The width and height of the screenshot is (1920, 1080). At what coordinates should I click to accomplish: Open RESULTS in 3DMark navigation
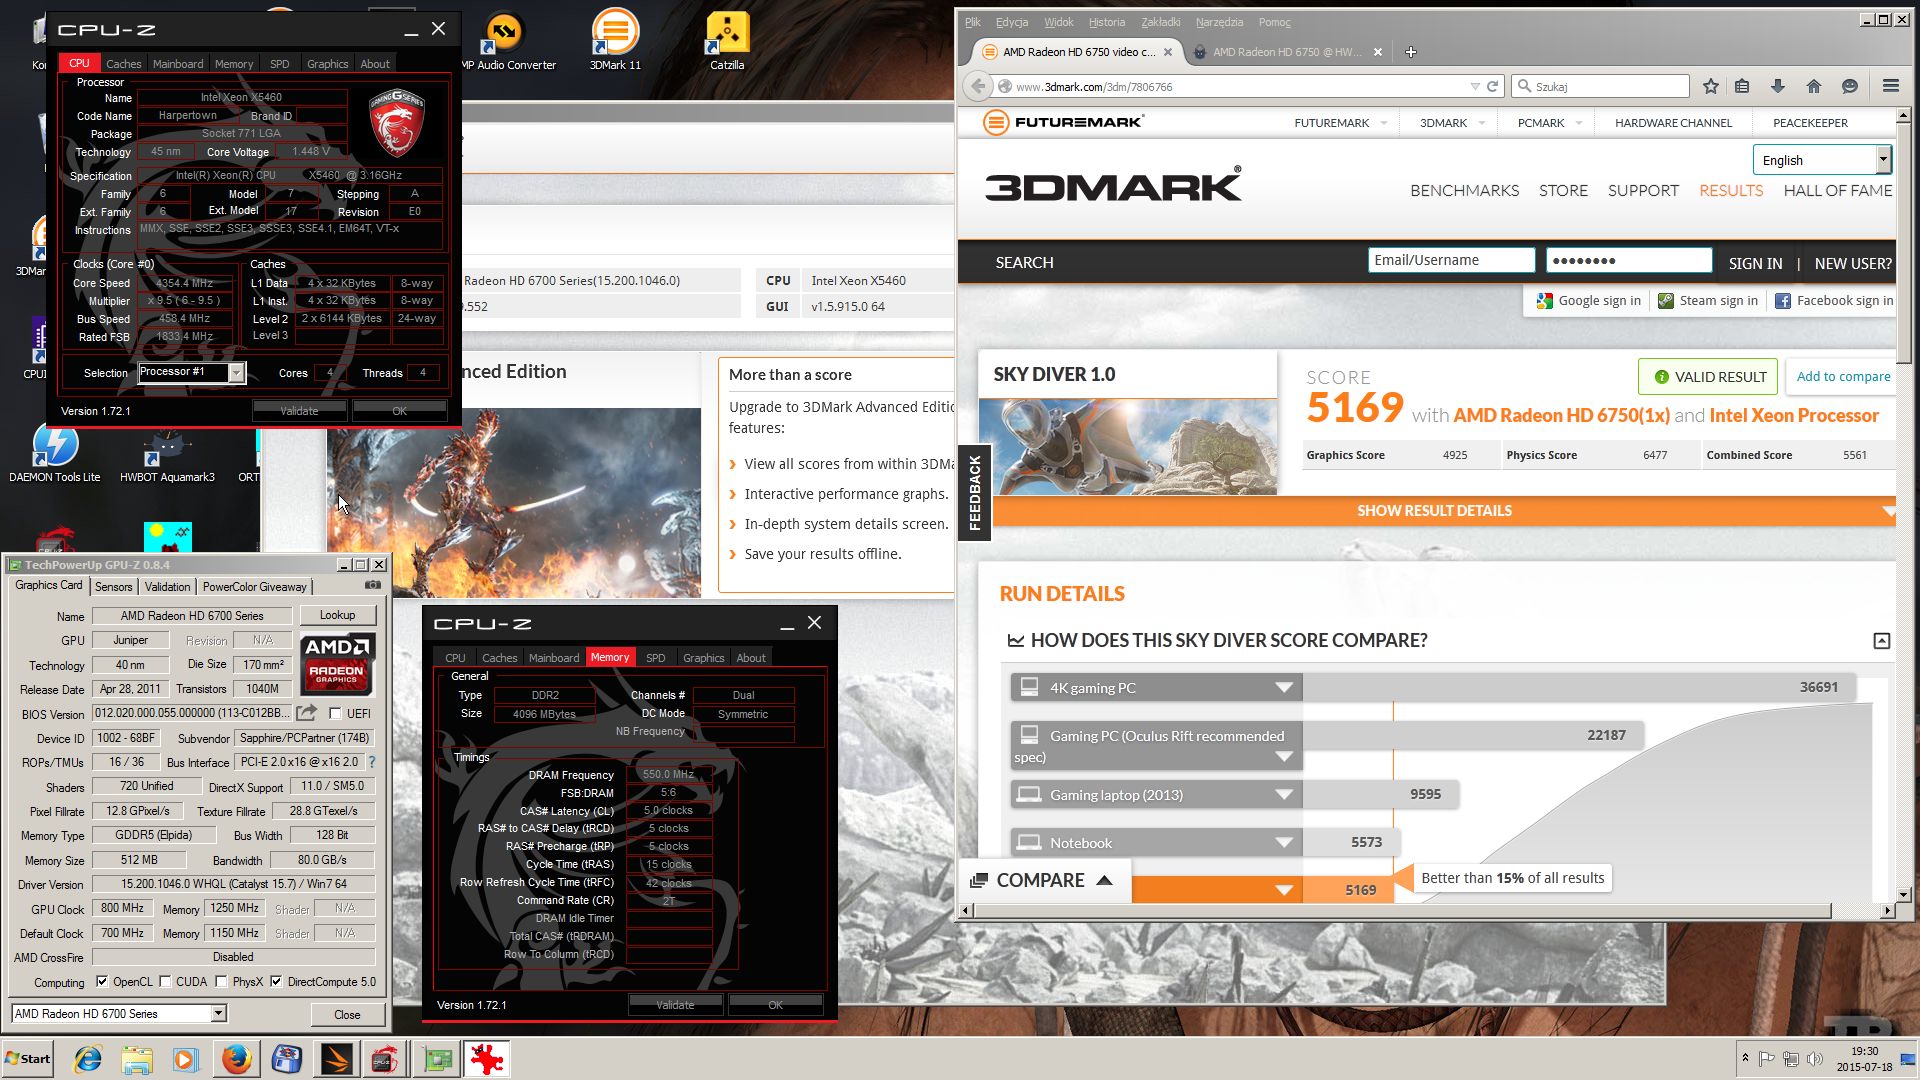click(1731, 190)
